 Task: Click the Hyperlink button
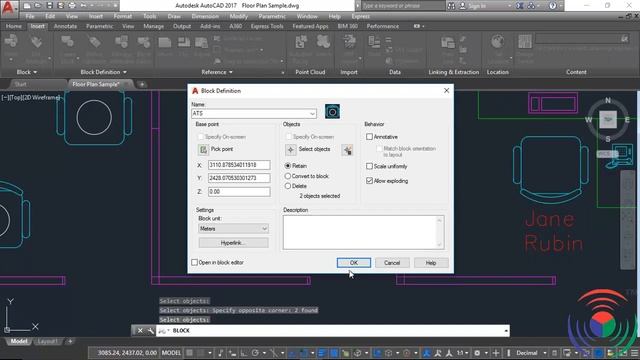233,243
